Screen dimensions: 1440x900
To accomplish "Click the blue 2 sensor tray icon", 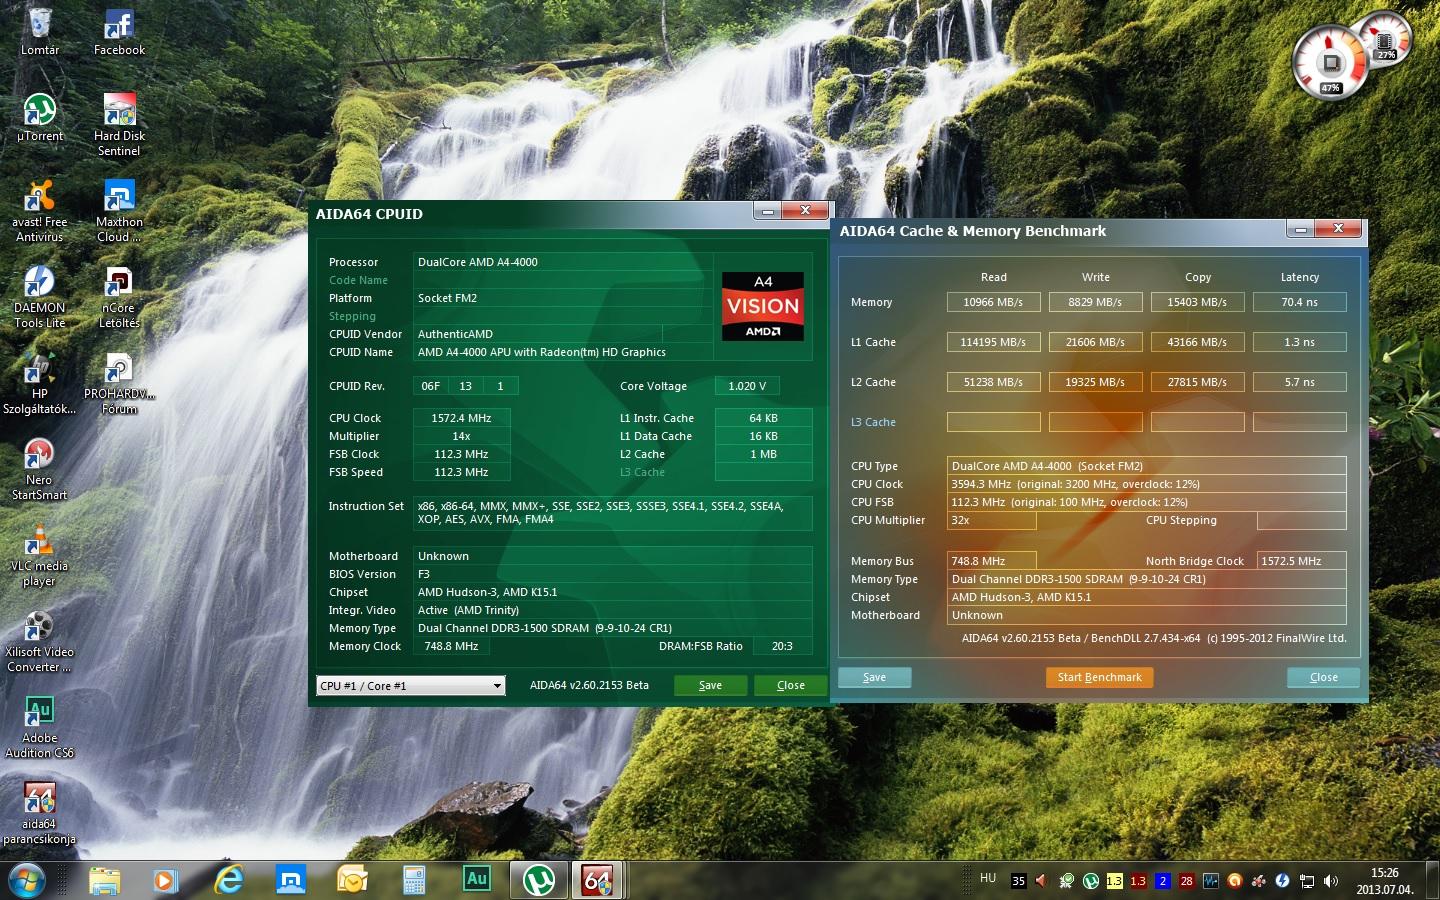I will pos(1162,881).
